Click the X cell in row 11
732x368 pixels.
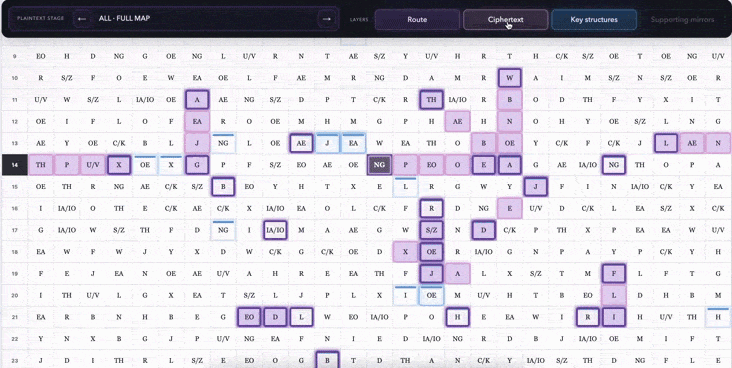click(x=666, y=100)
